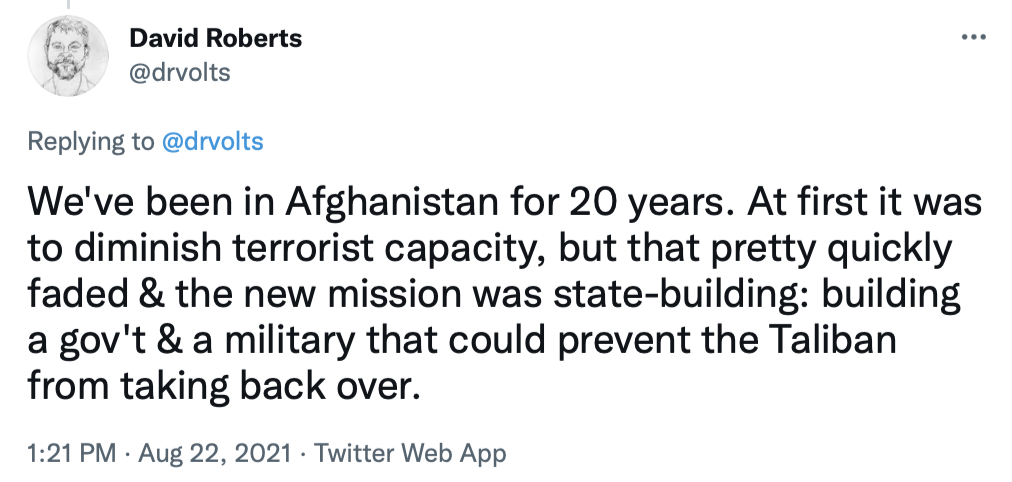Open the tweet's more options ellipsis menu
Viewport: 1012px width, 482px height.
(972, 38)
